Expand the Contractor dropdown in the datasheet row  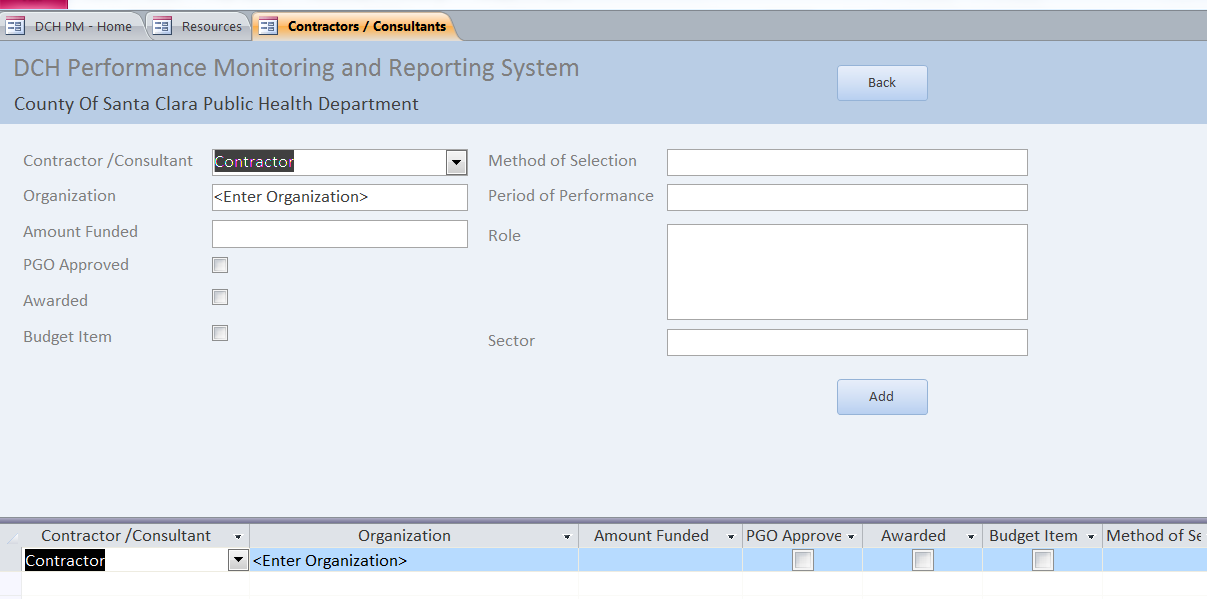point(238,561)
